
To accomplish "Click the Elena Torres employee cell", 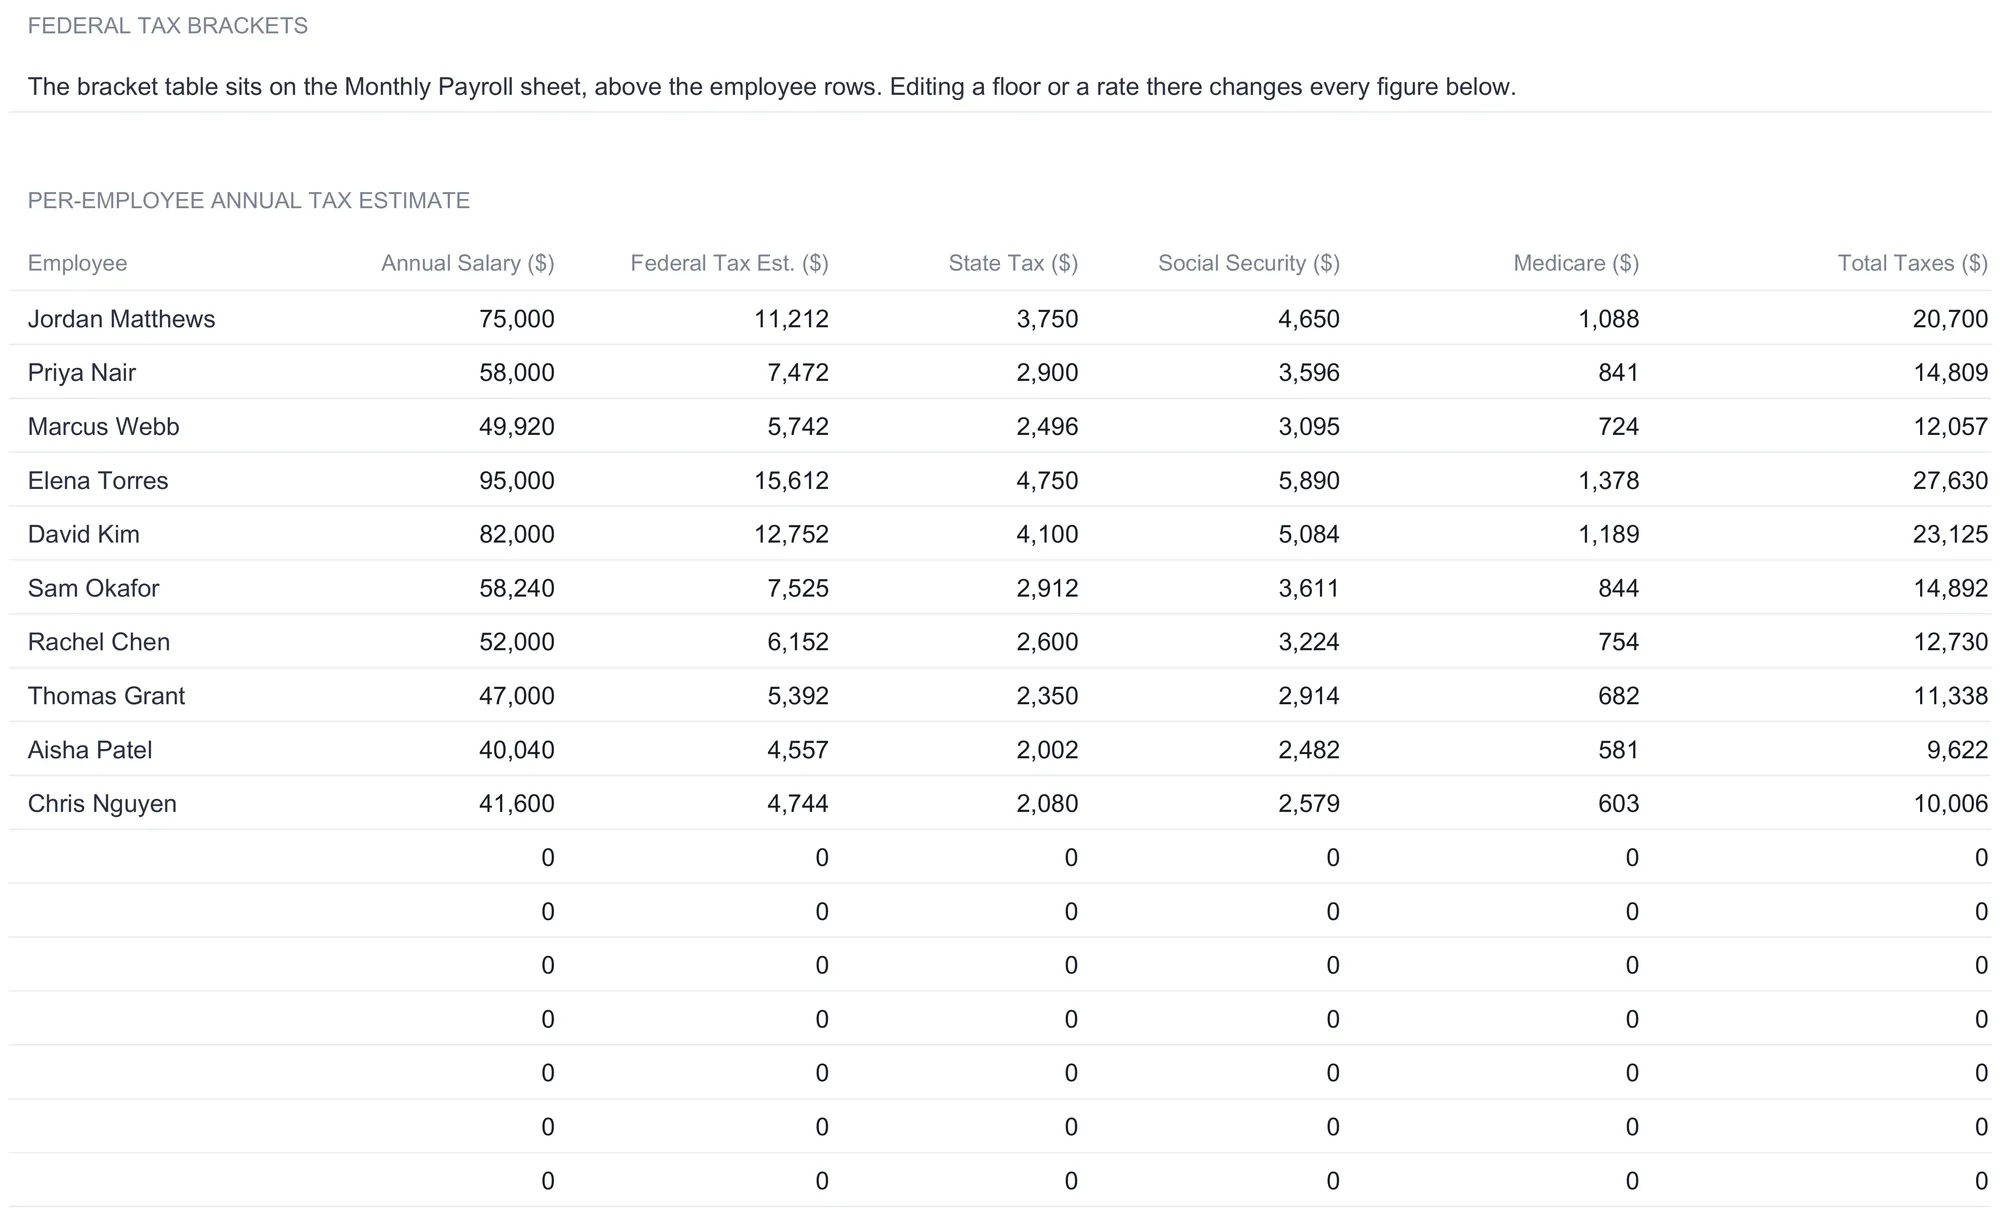I will 98,481.
